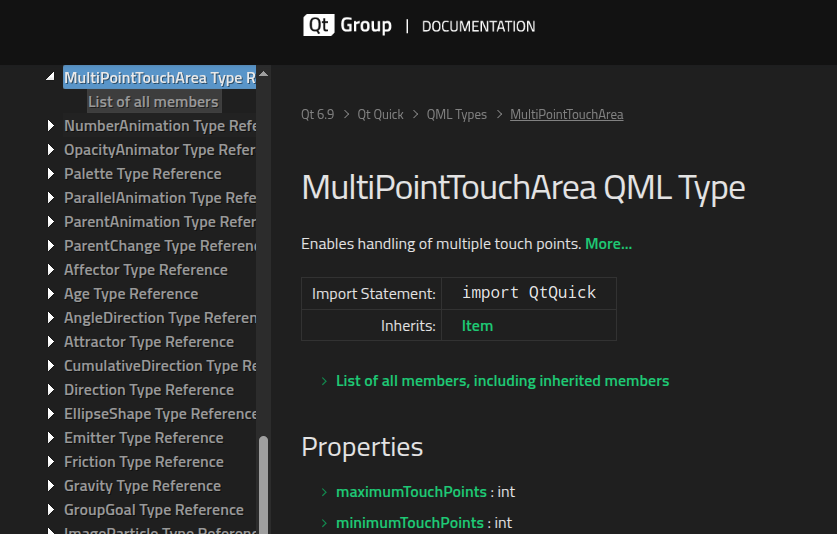Click the Qt Group logo

click(x=347, y=25)
